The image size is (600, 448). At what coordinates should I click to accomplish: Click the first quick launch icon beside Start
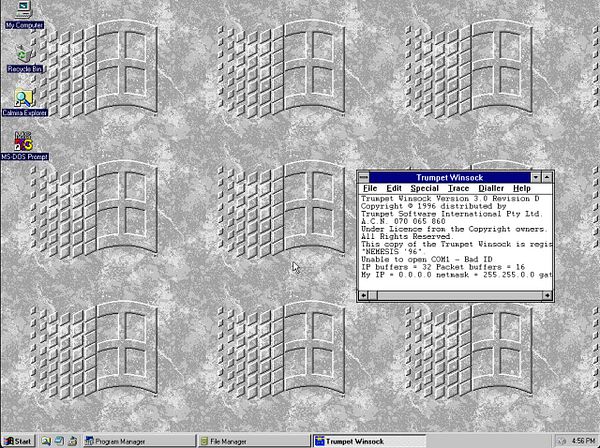(46, 441)
